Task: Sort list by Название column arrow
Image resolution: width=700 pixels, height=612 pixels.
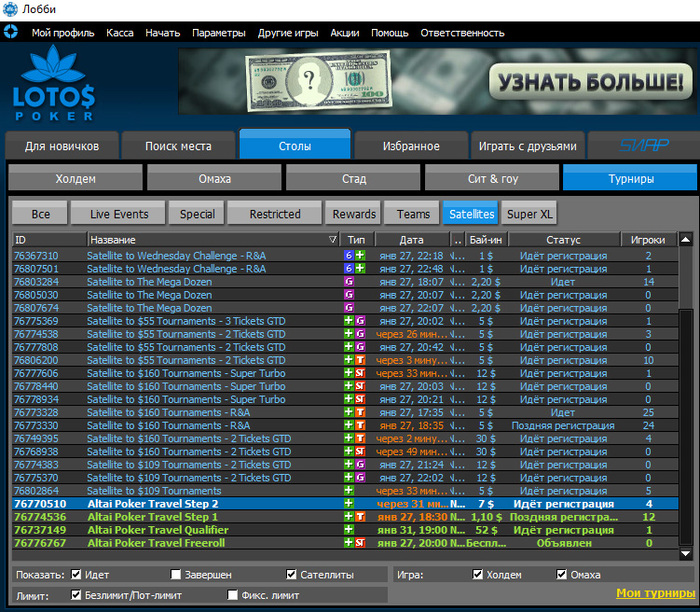Action: (x=333, y=240)
